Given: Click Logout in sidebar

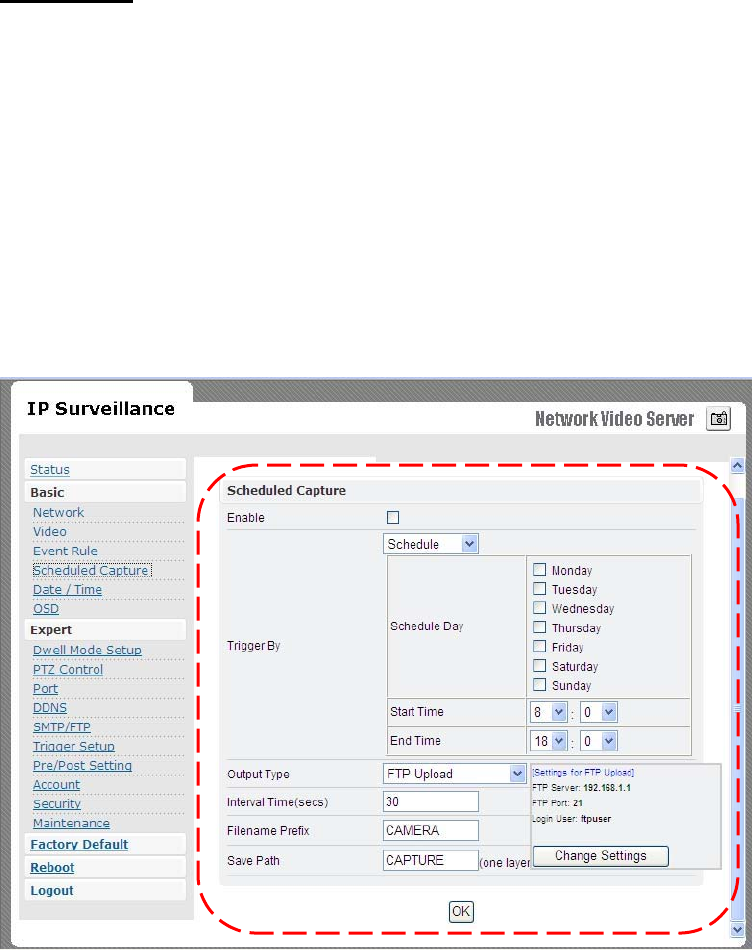Looking at the screenshot, I should point(52,891).
